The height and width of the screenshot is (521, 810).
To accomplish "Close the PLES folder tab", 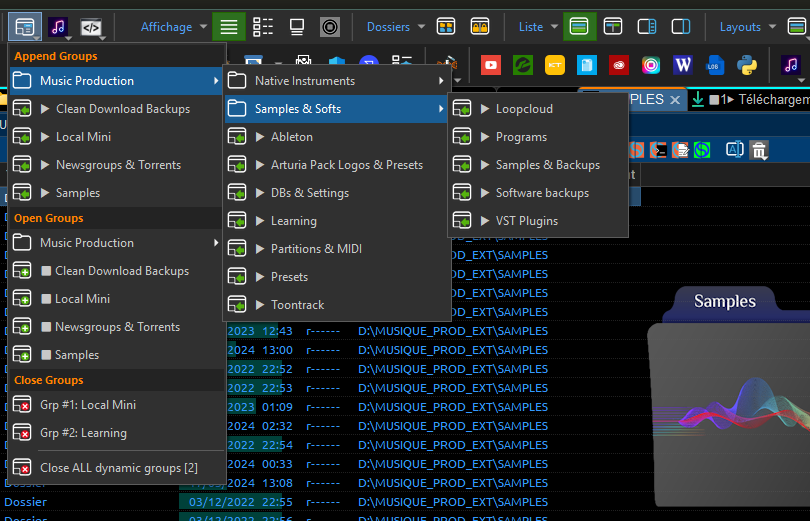I will tap(675, 100).
